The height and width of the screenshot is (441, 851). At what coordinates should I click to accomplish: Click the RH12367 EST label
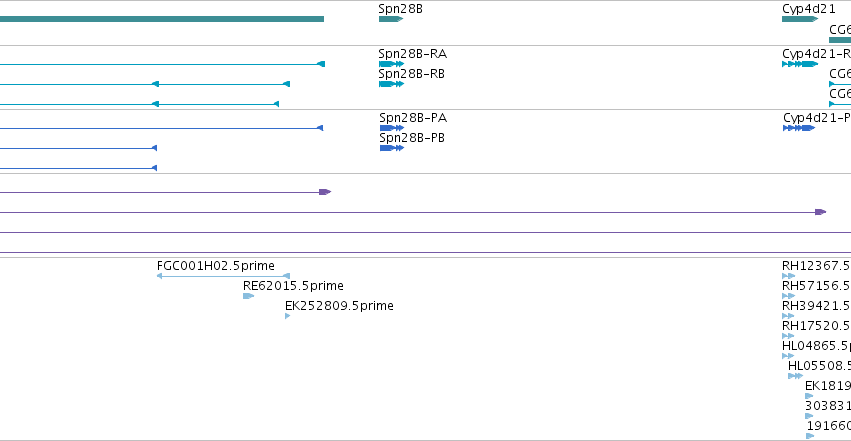816,266
